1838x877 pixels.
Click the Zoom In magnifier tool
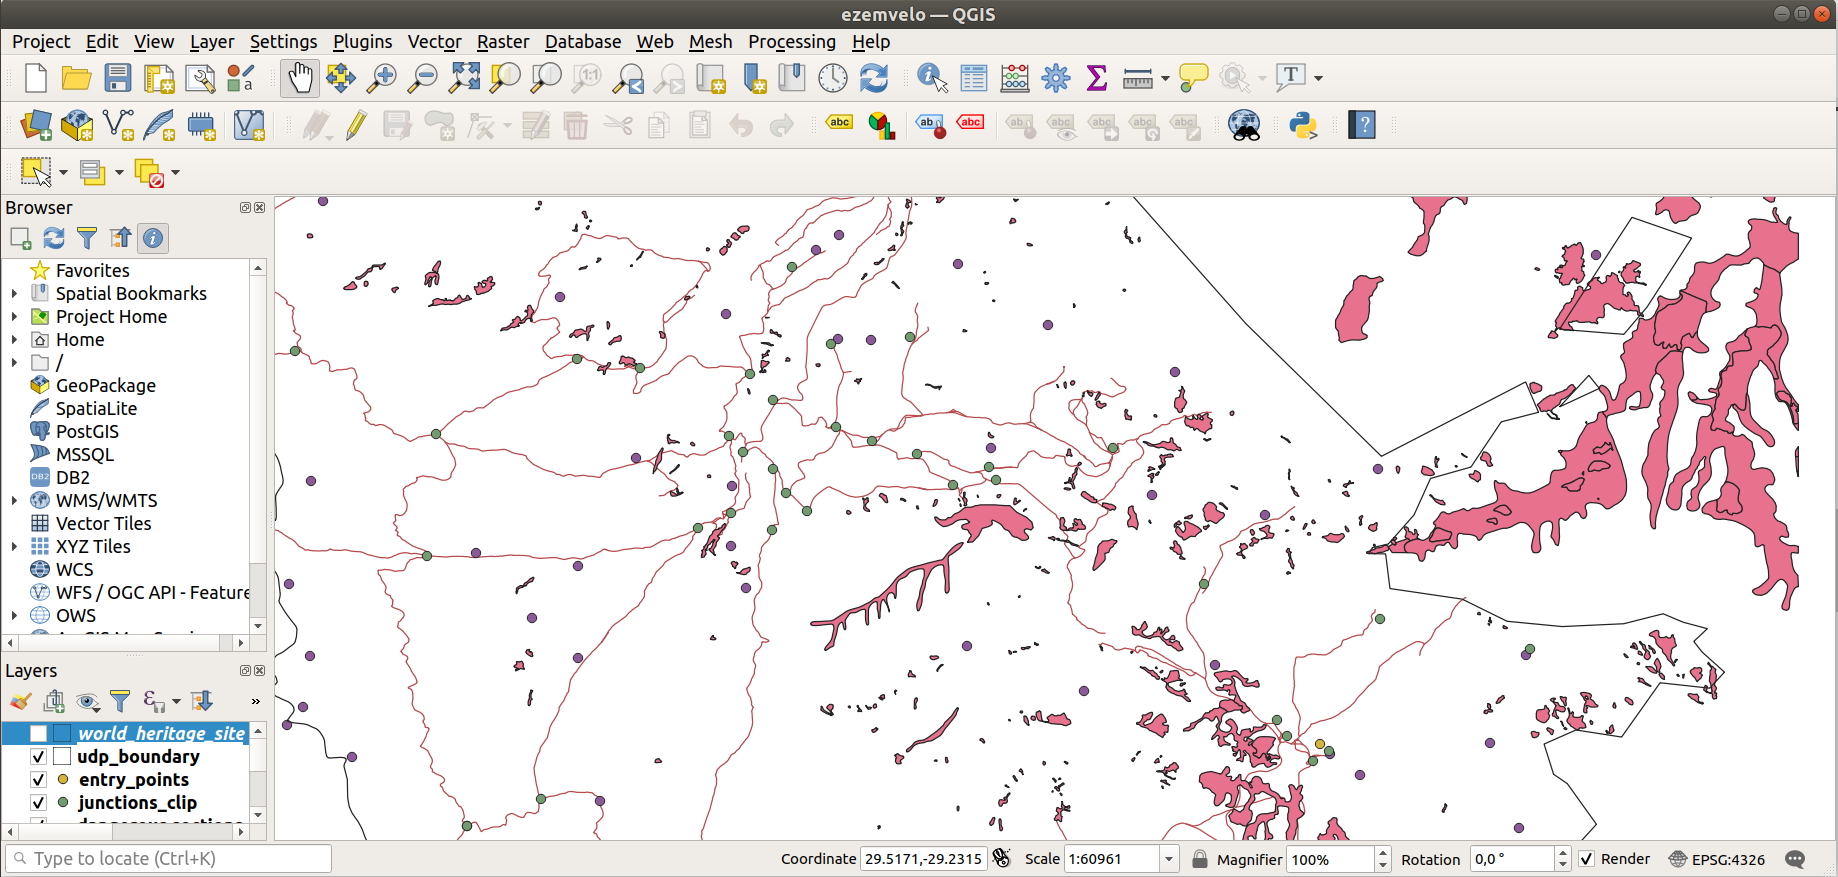(382, 78)
